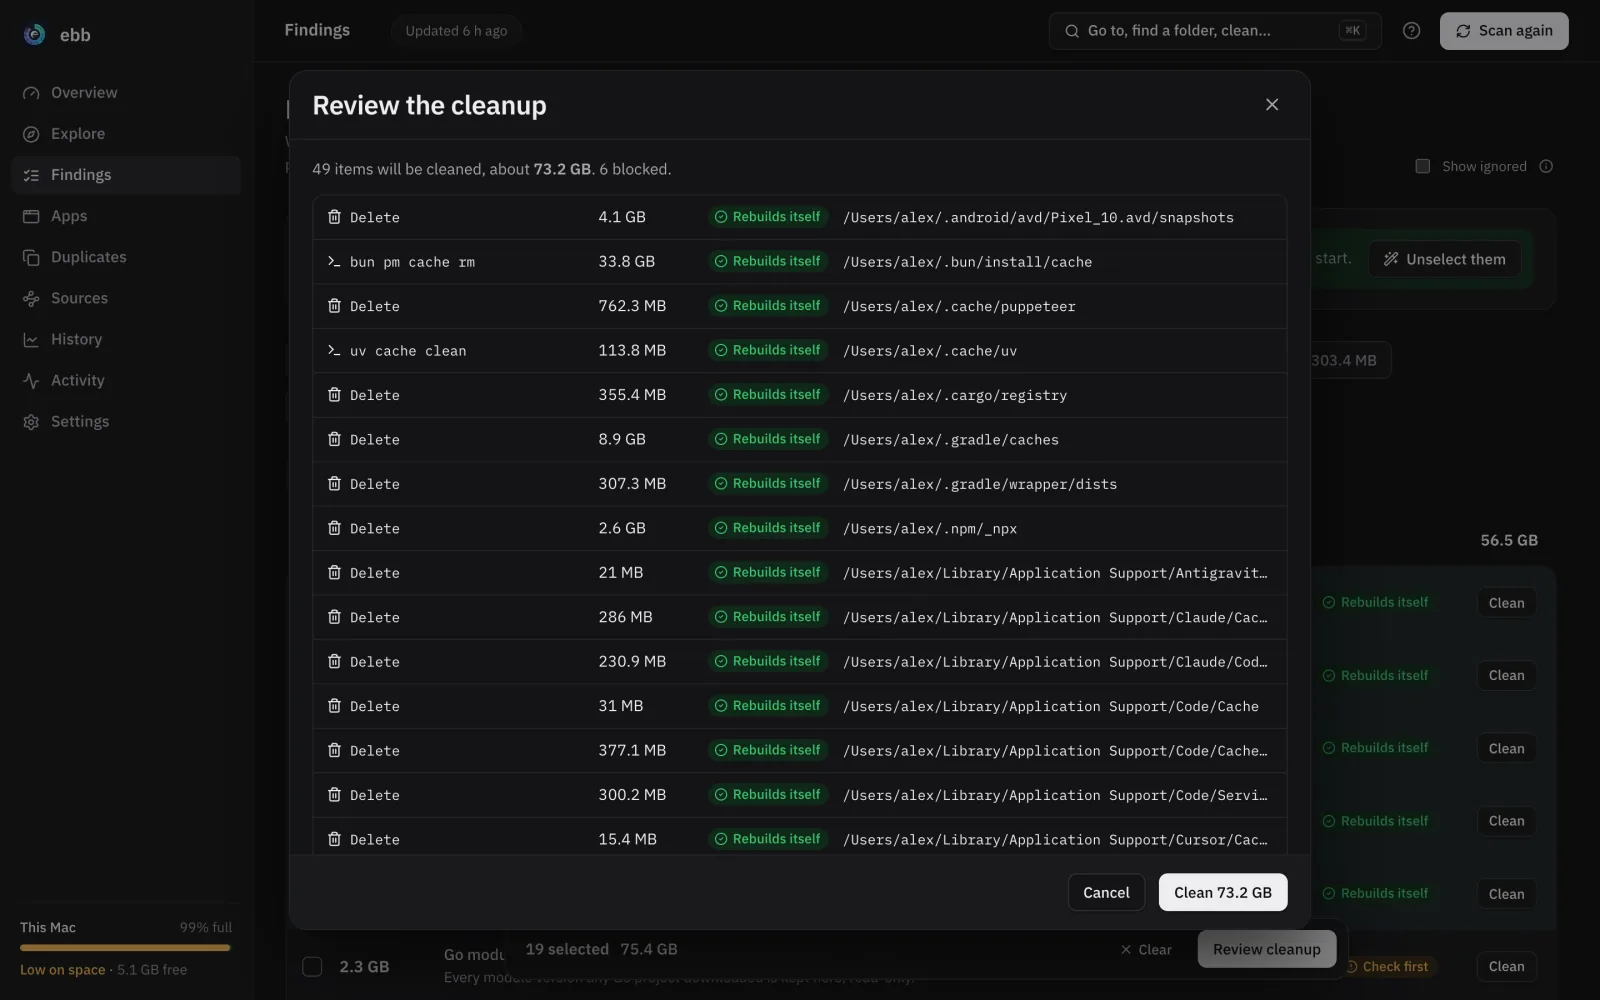Screen dimensions: 1600x1000
Task: Click the Updated 6 h ago label
Action: click(x=456, y=31)
